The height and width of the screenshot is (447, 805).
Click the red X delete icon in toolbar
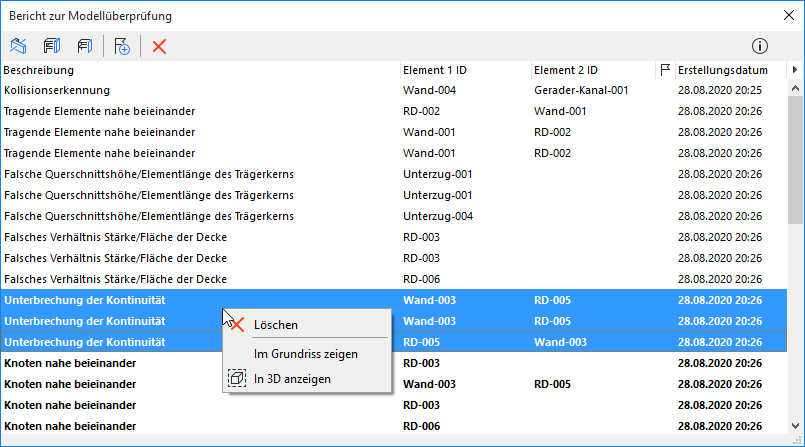[159, 47]
